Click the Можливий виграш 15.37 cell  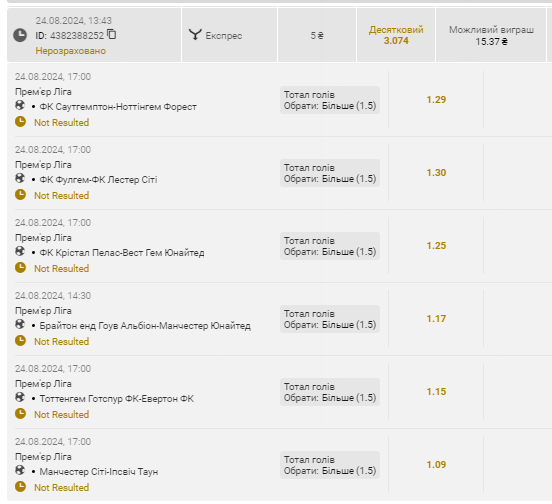tap(491, 35)
